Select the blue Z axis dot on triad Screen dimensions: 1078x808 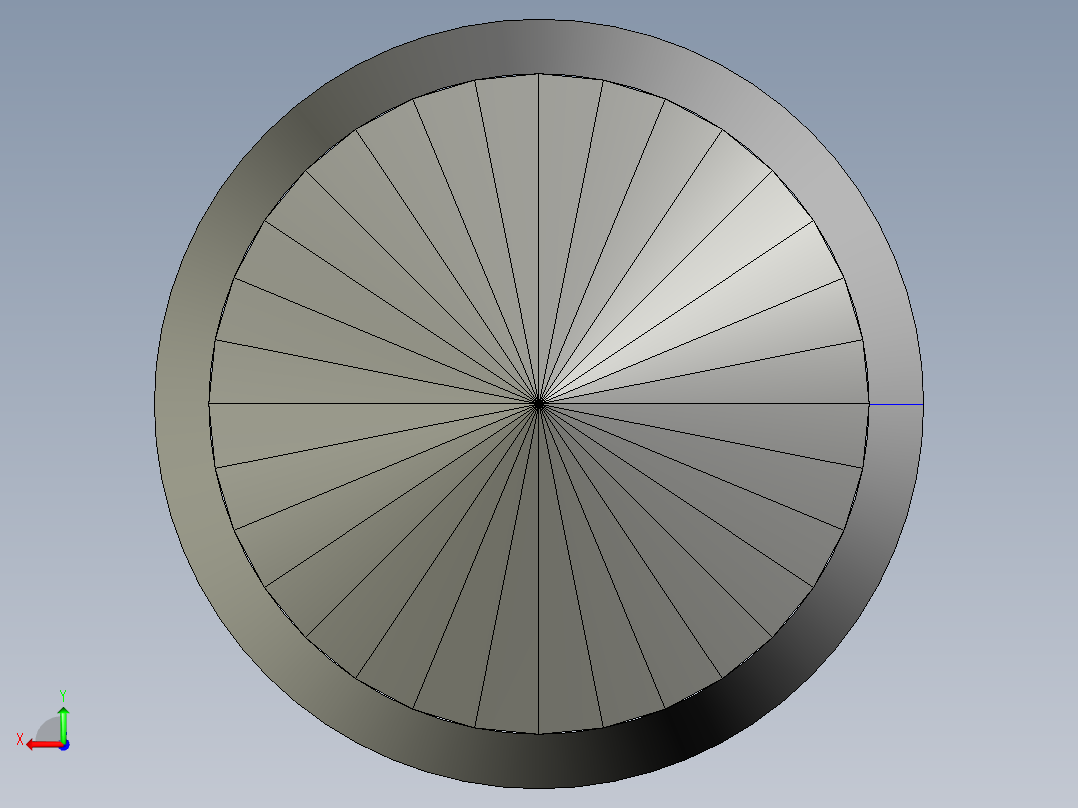click(63, 745)
